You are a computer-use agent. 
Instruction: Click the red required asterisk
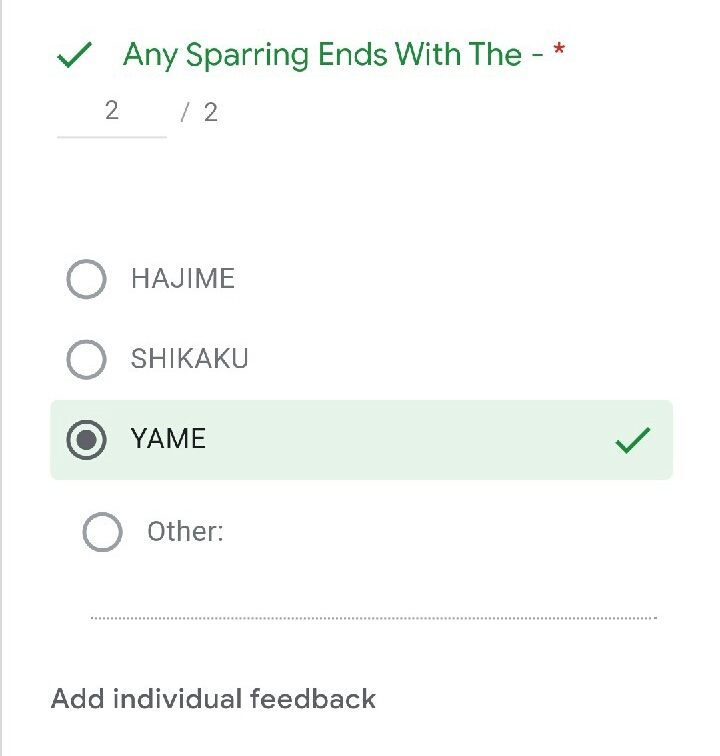[558, 52]
